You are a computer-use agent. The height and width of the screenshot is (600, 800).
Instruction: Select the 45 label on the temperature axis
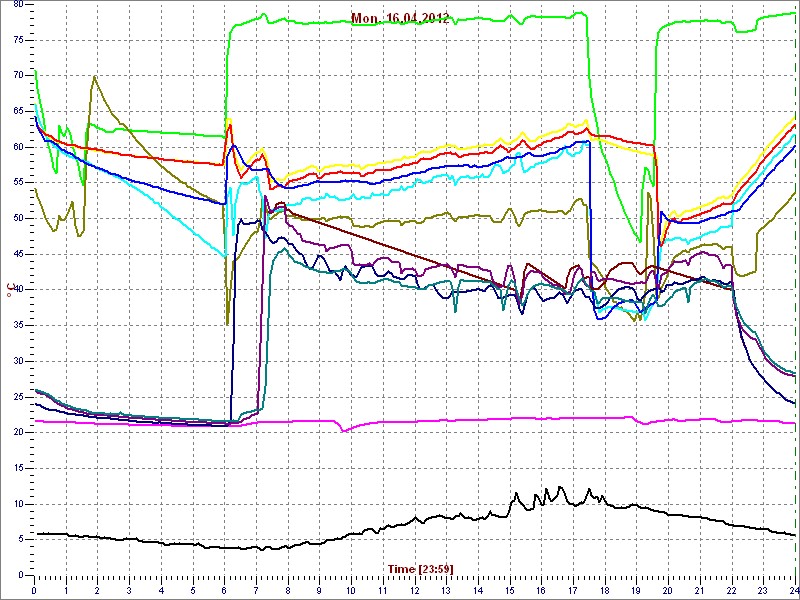click(x=18, y=254)
